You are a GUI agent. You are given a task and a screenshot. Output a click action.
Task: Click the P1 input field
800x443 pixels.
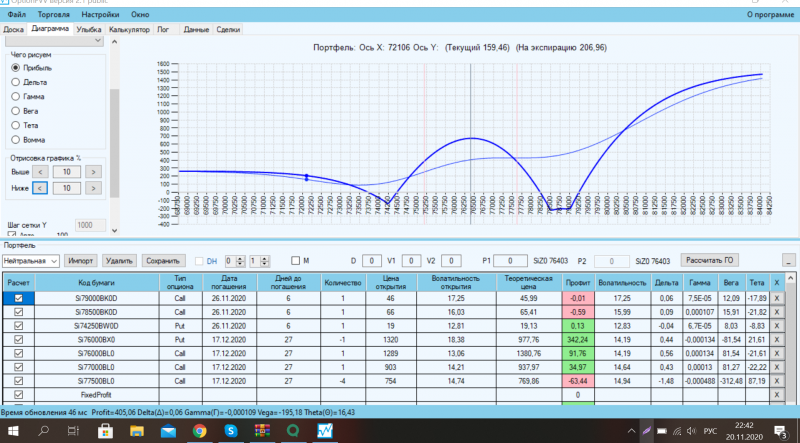coord(510,261)
